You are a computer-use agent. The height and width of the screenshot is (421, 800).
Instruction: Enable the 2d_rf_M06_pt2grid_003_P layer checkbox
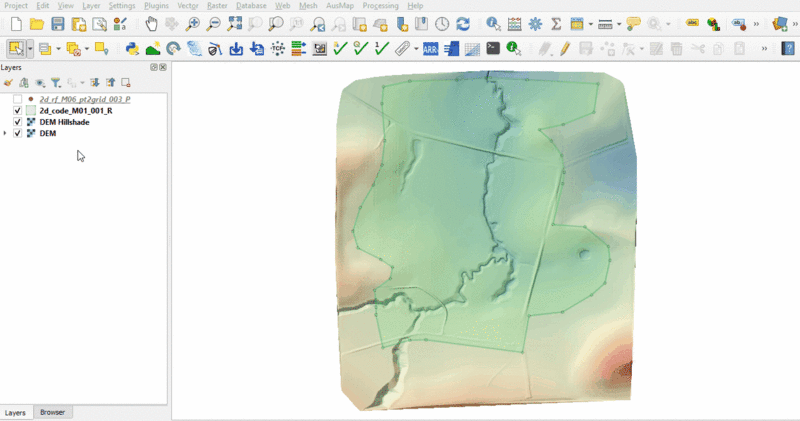click(17, 99)
